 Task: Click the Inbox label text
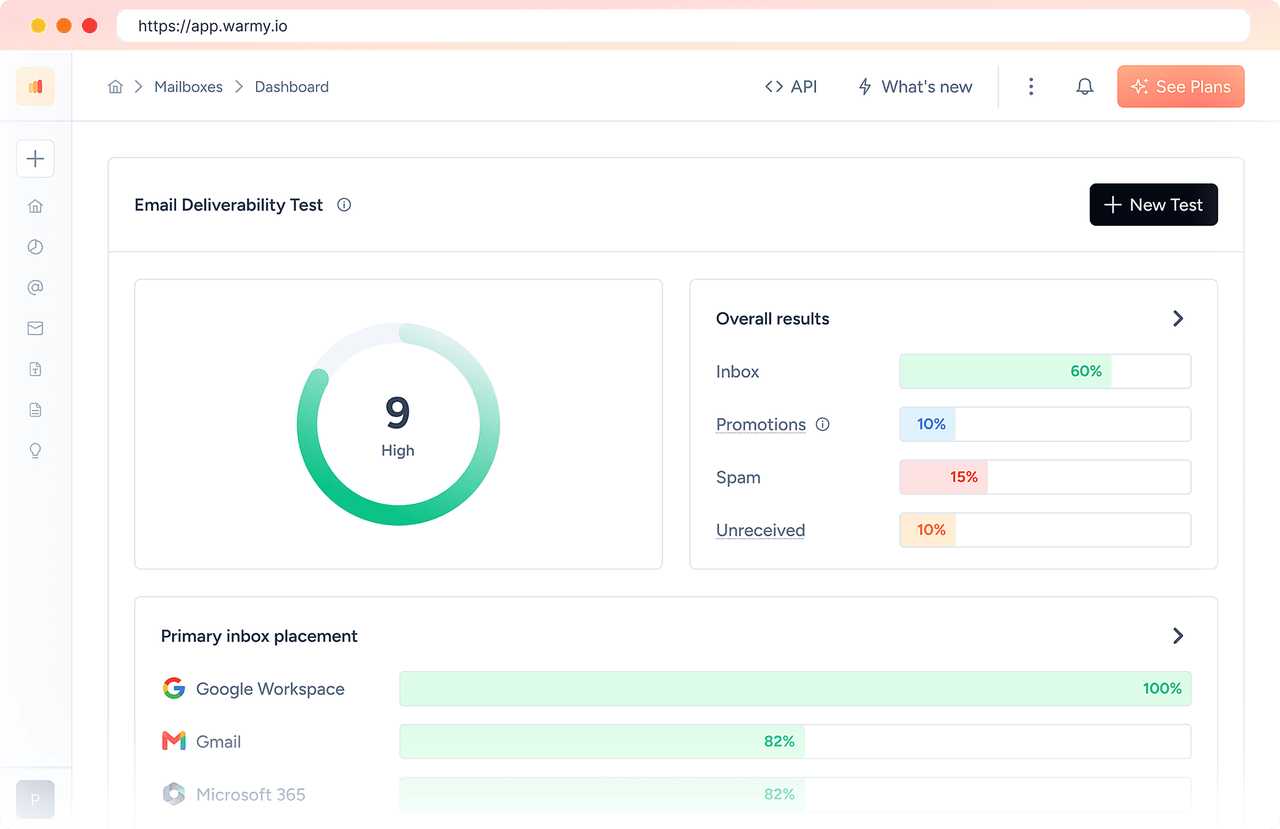pyautogui.click(x=738, y=371)
